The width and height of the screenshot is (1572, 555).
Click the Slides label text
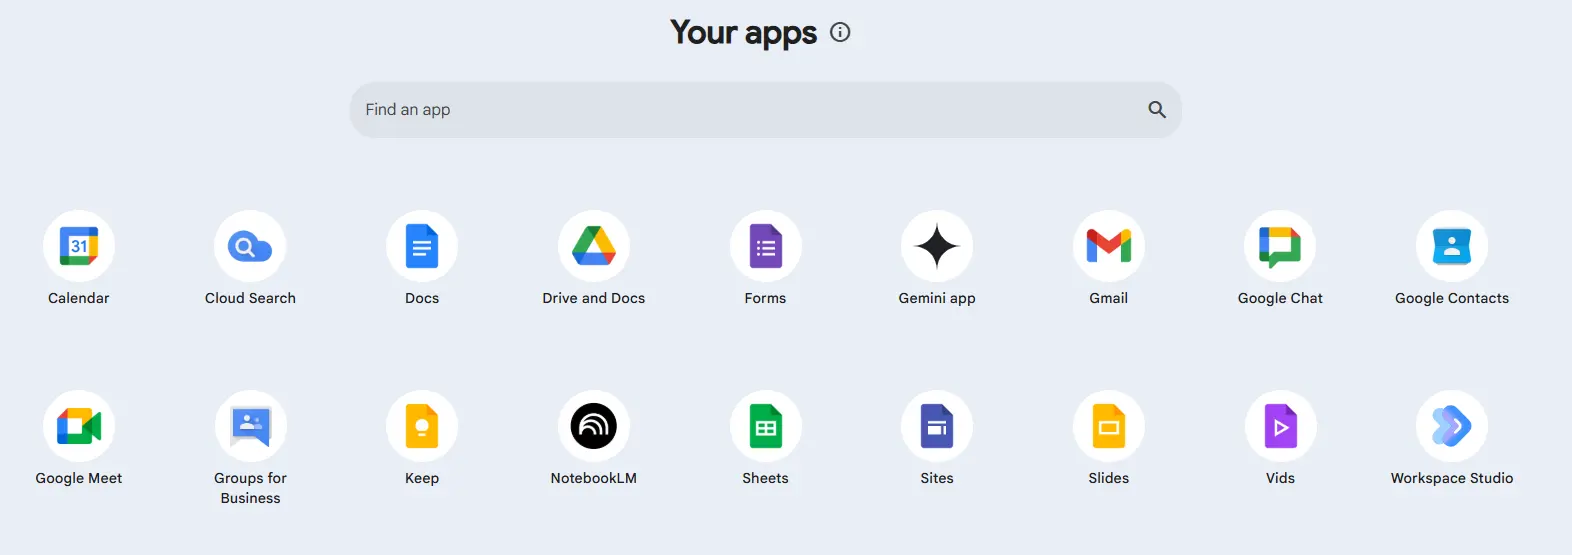coord(1109,478)
